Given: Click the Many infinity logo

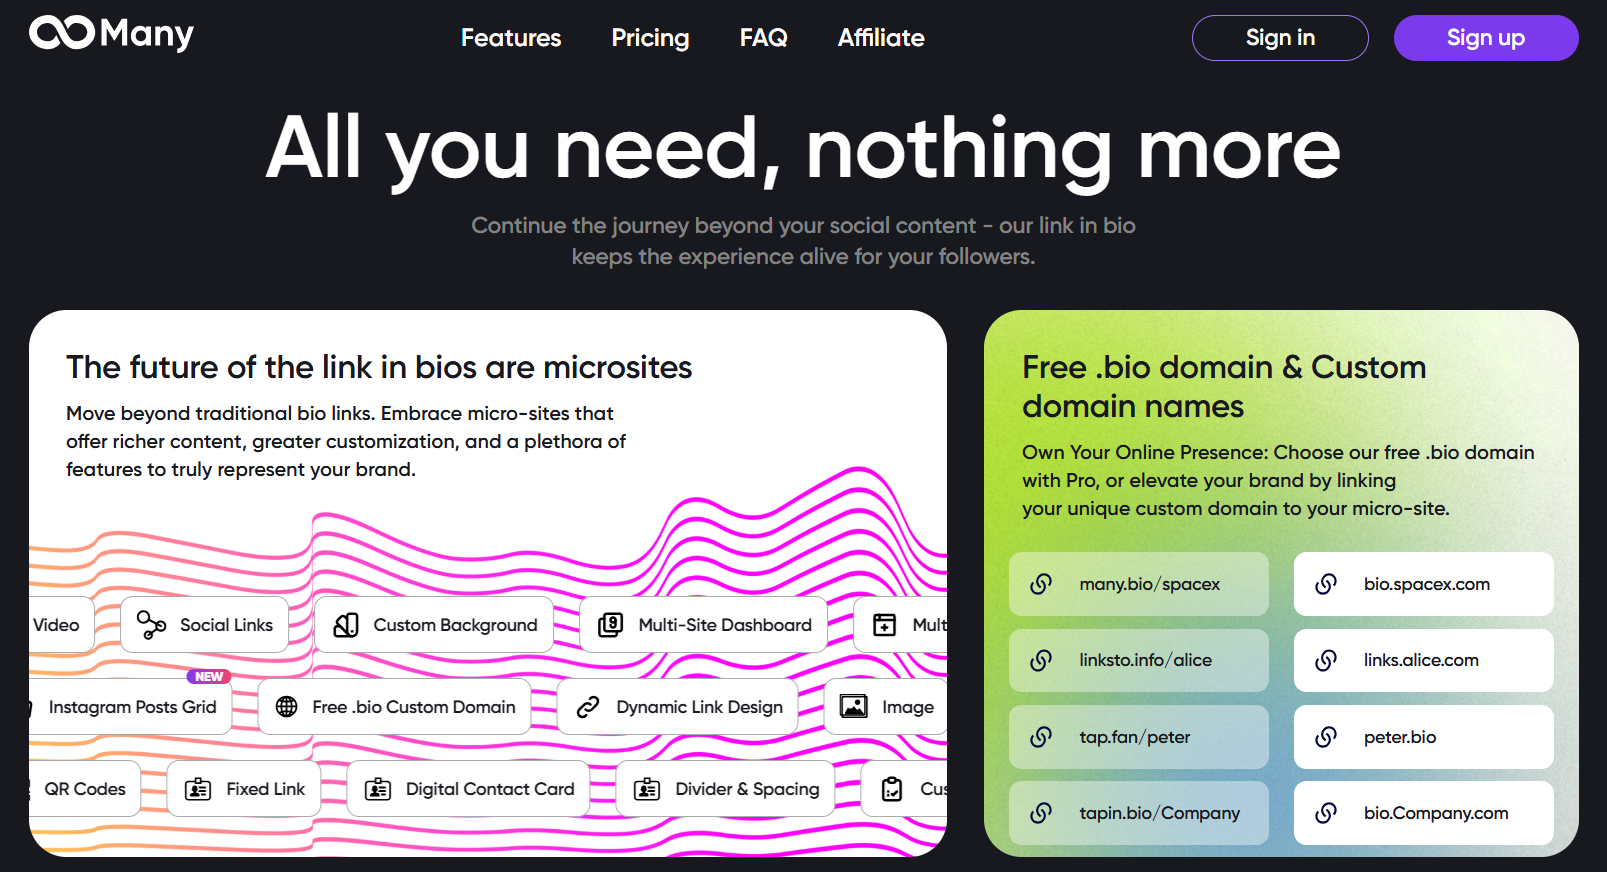Looking at the screenshot, I should pos(62,33).
